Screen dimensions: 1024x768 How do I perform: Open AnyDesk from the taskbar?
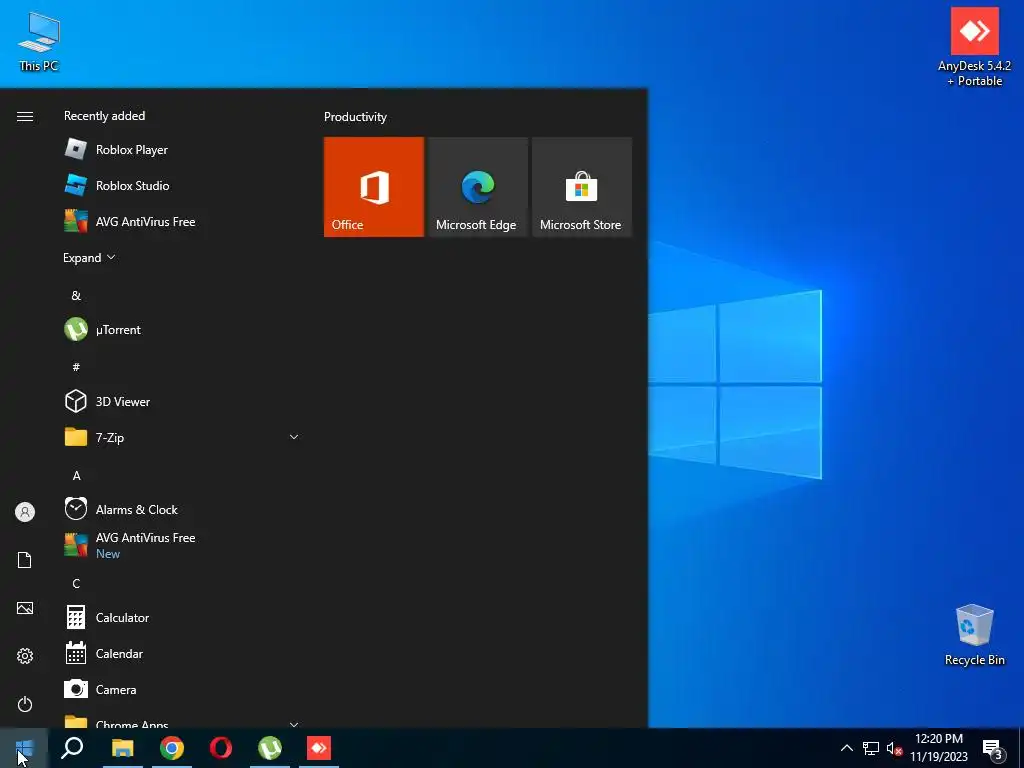coord(319,748)
